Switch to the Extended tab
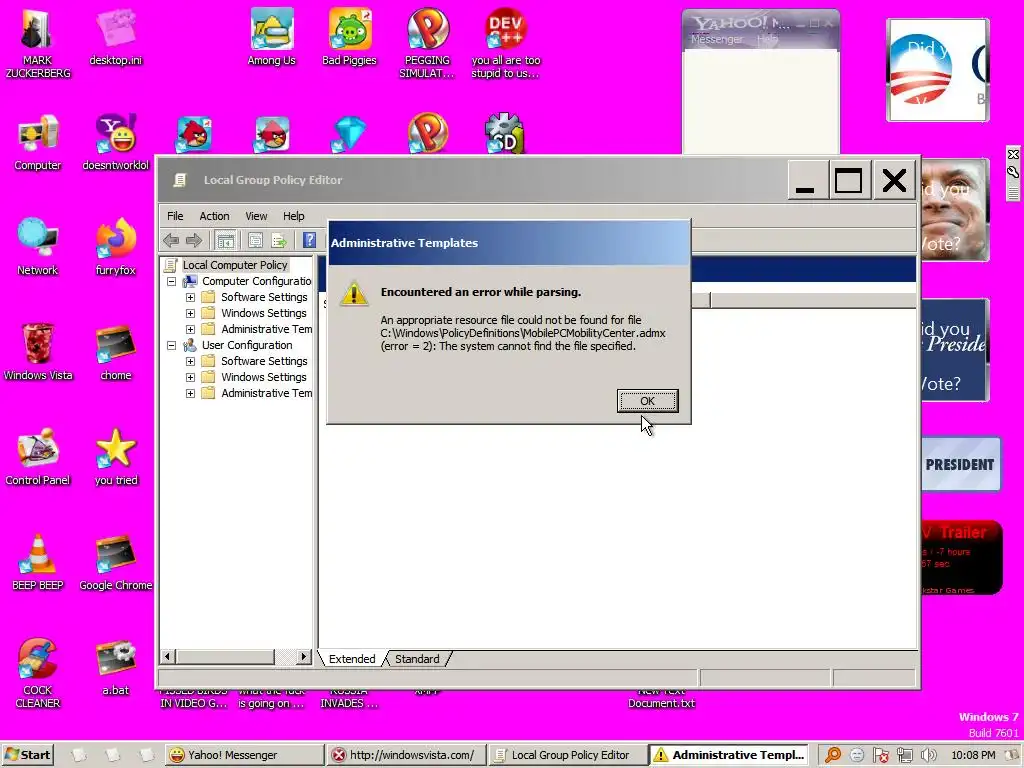This screenshot has width=1024, height=768. point(352,659)
